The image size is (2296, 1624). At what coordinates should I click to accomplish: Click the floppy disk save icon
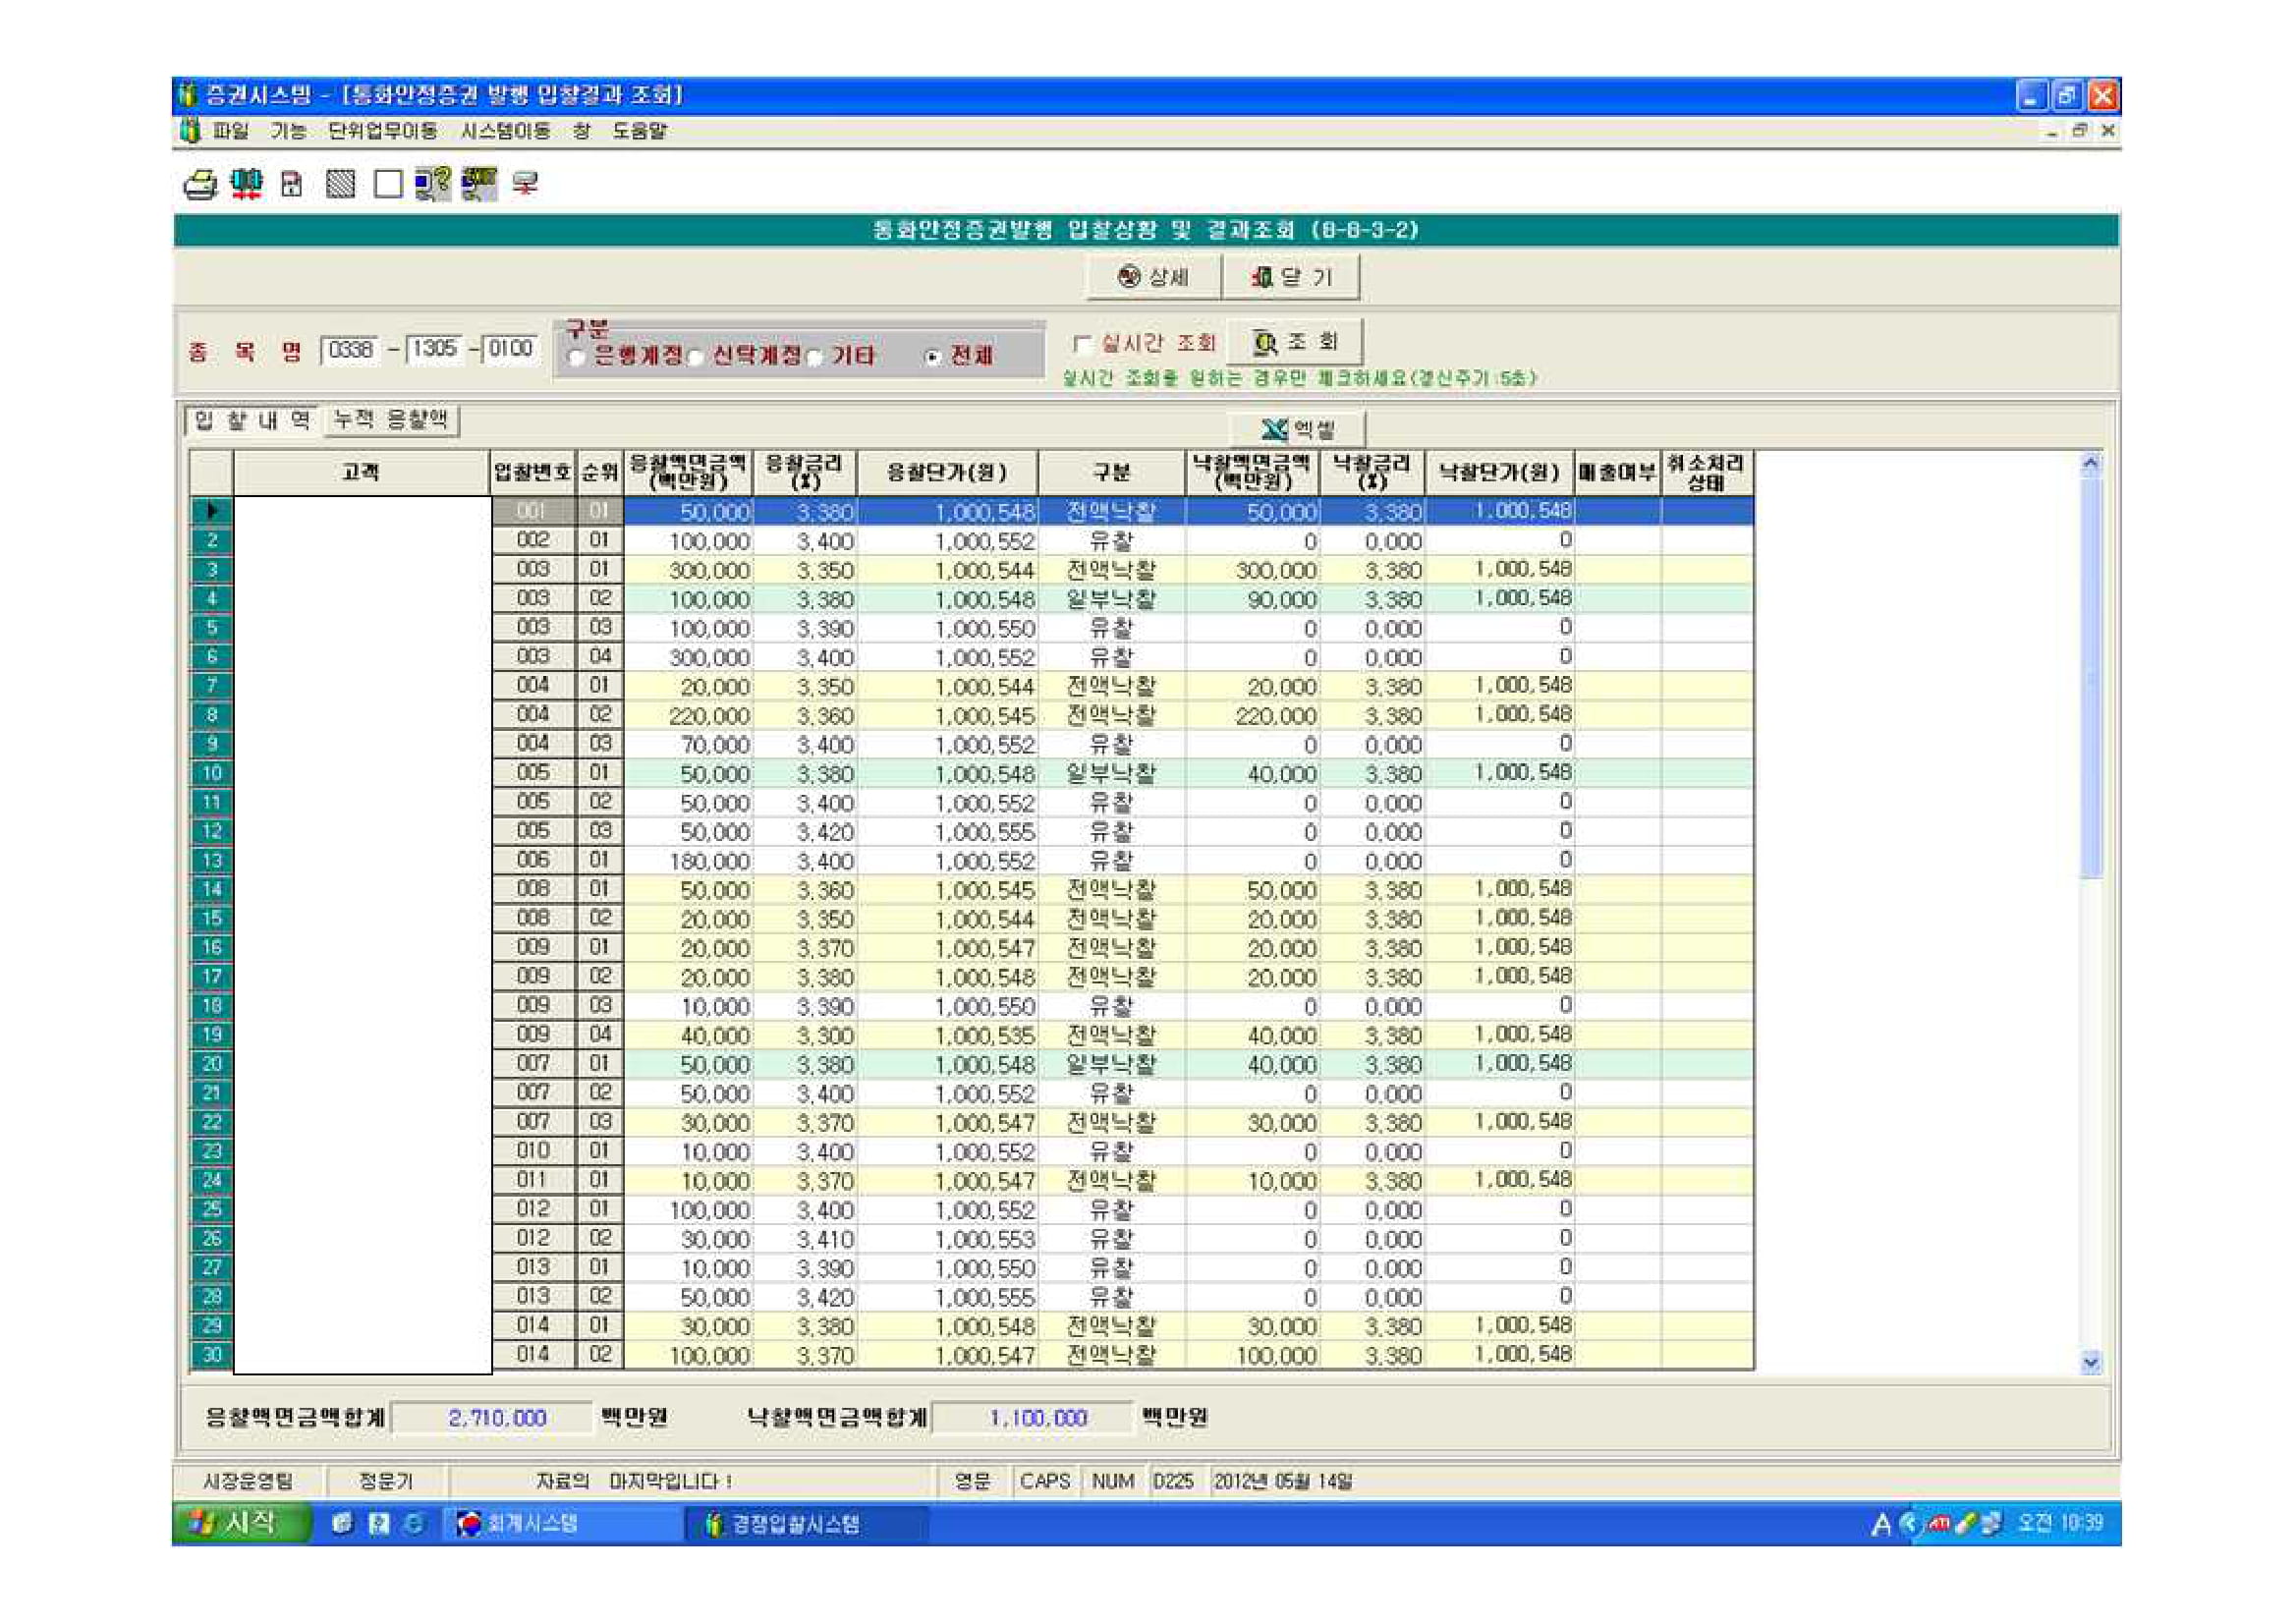(291, 185)
